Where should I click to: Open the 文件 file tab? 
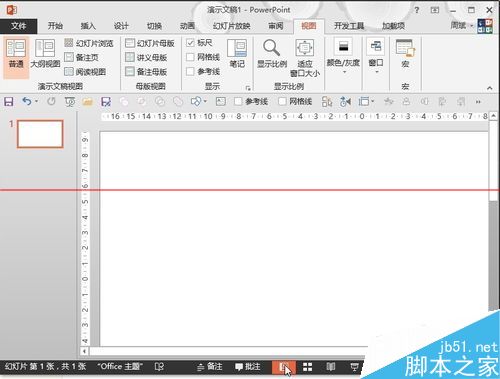point(19,26)
